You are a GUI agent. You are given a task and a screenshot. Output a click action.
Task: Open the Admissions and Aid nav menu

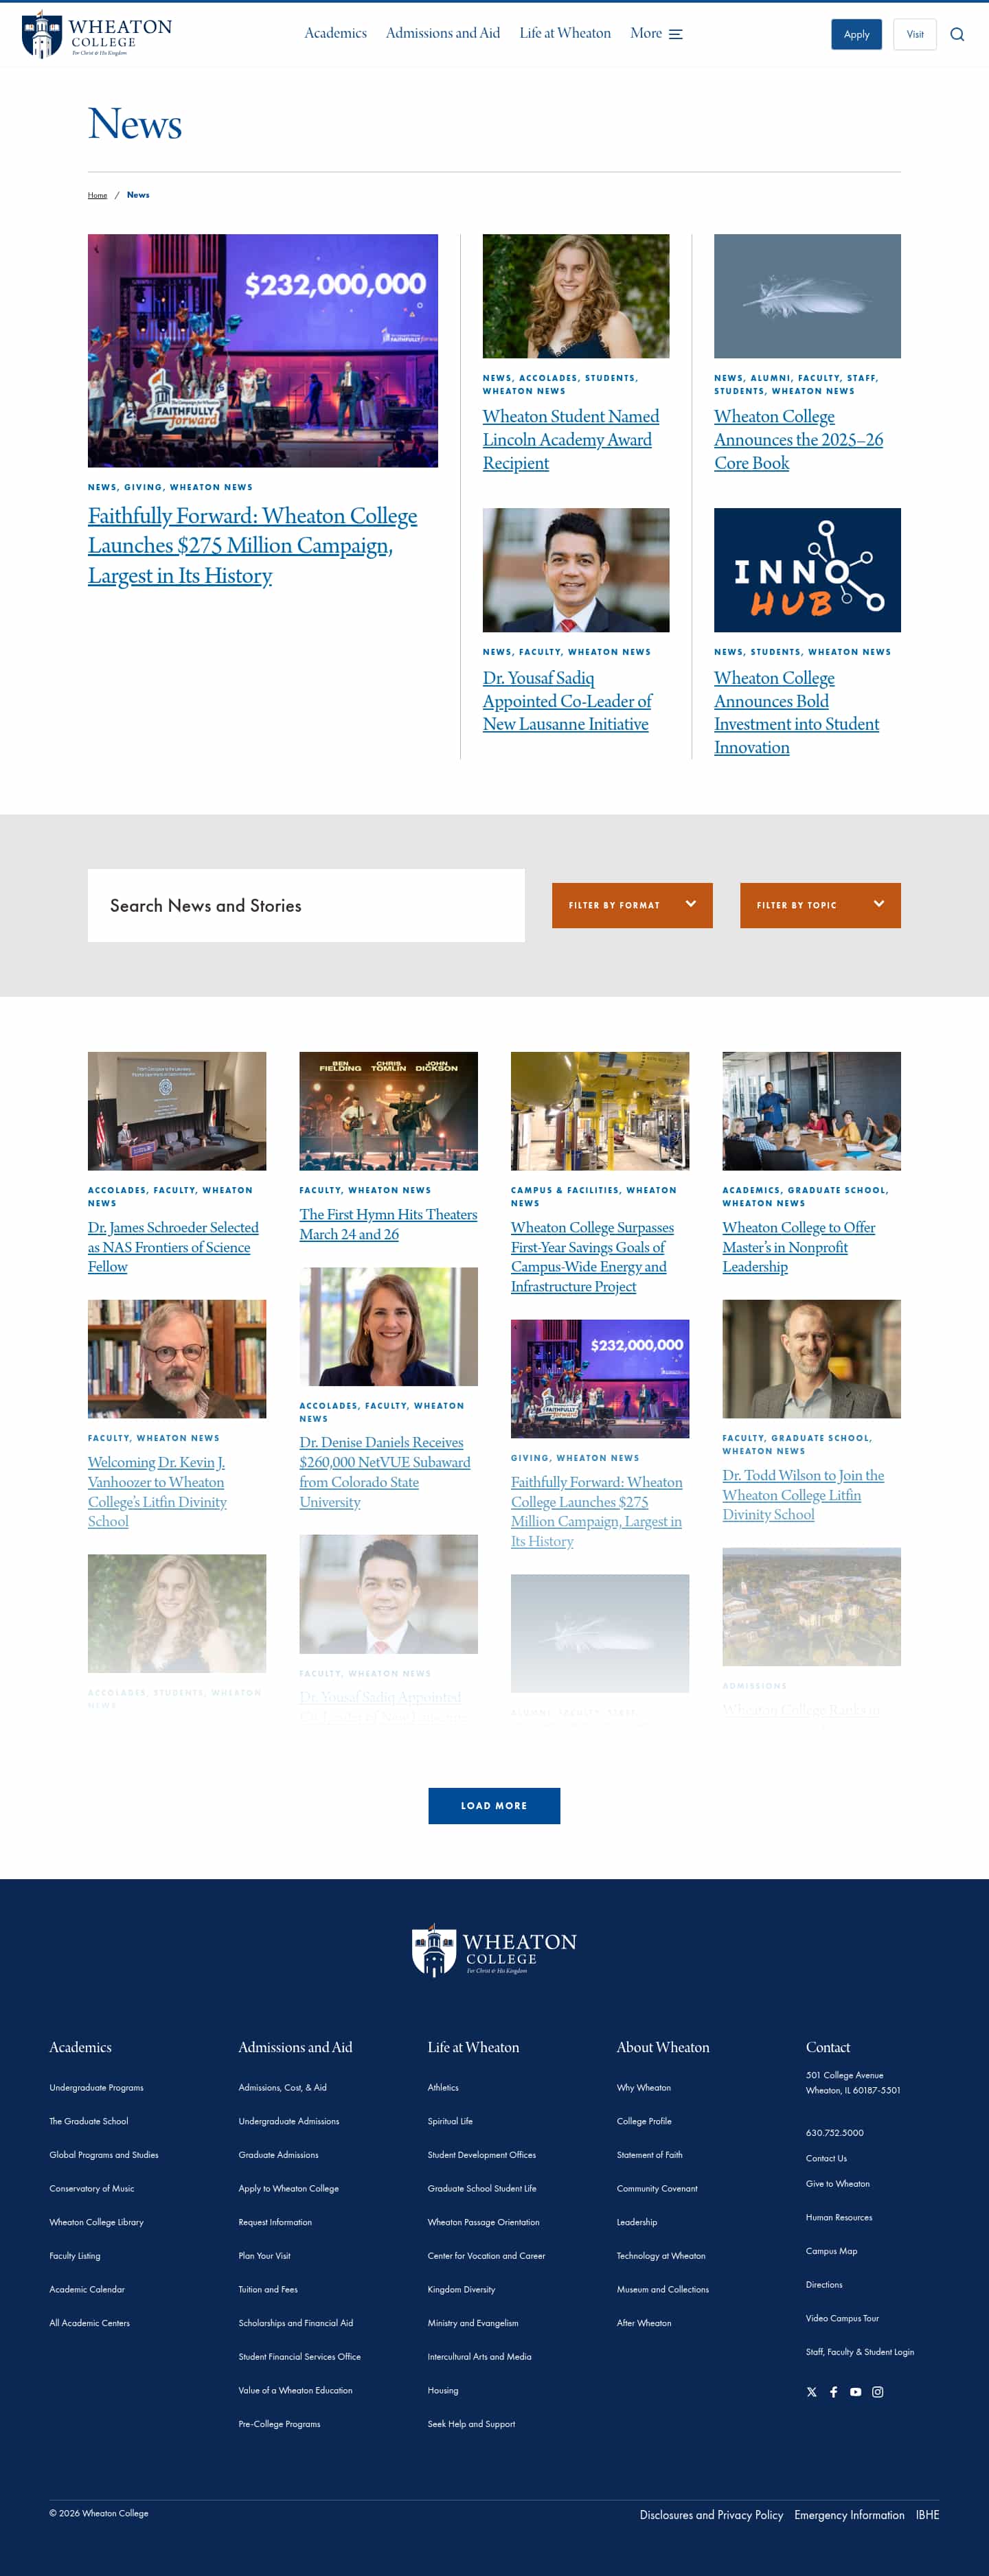click(443, 33)
